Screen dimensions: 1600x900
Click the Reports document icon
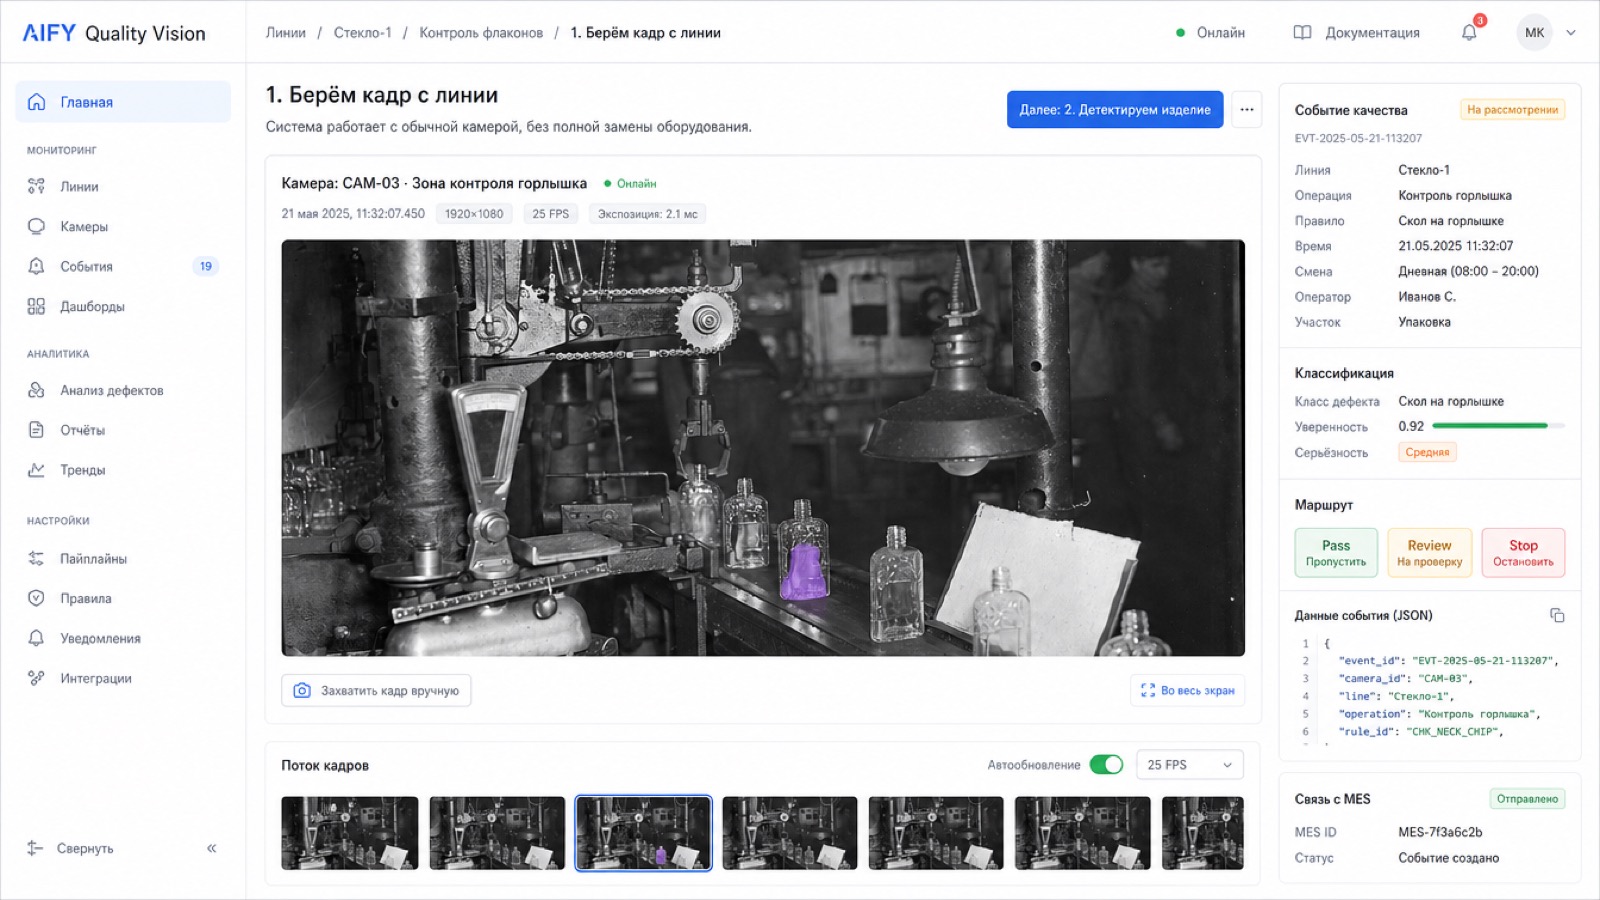coord(36,430)
